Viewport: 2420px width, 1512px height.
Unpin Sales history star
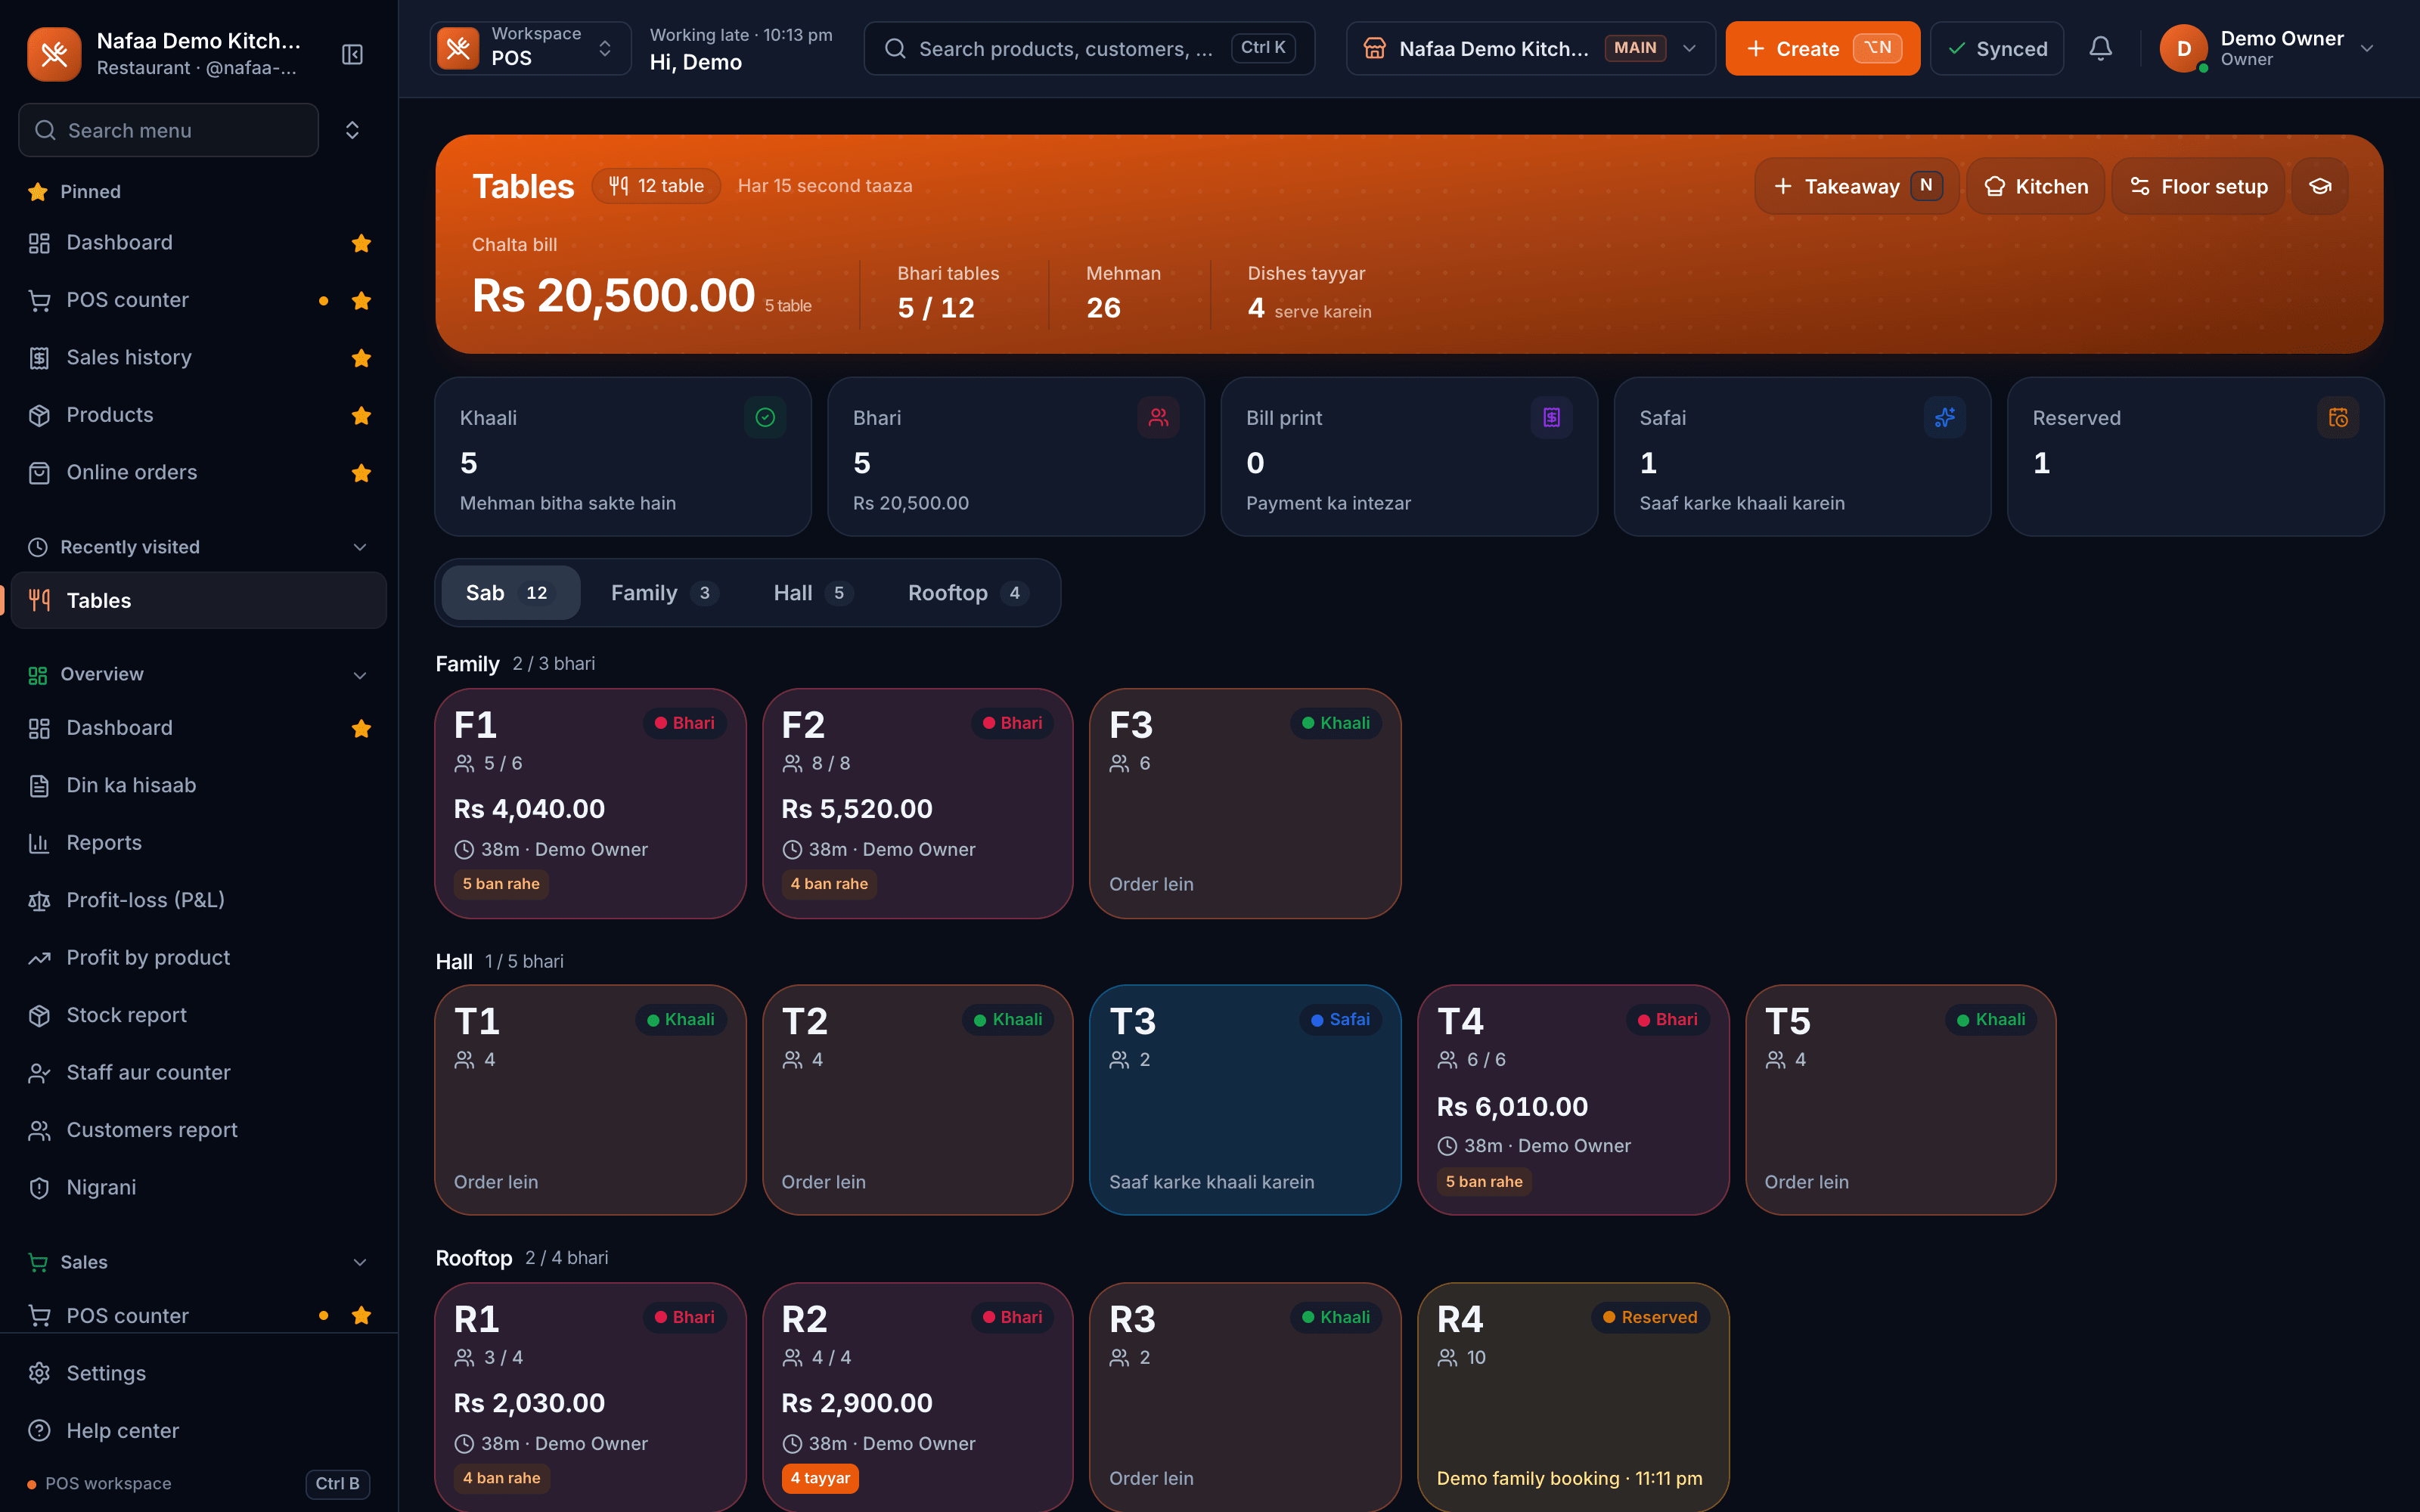(361, 358)
